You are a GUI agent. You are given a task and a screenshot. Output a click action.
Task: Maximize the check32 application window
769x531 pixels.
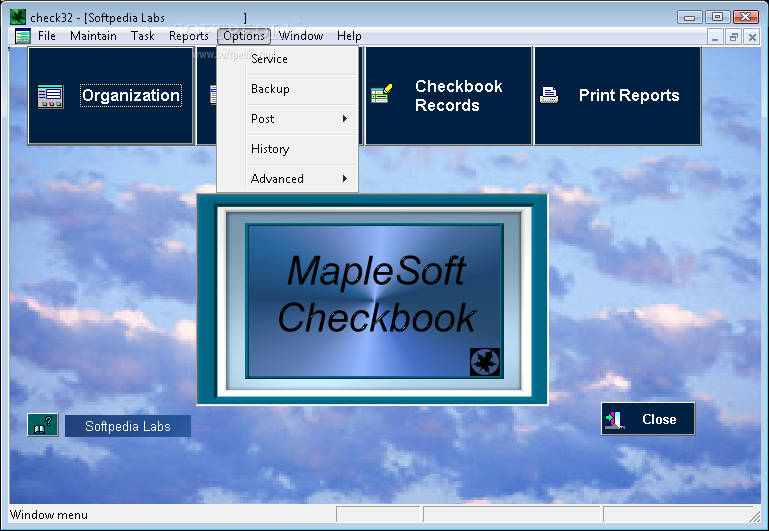coord(718,17)
